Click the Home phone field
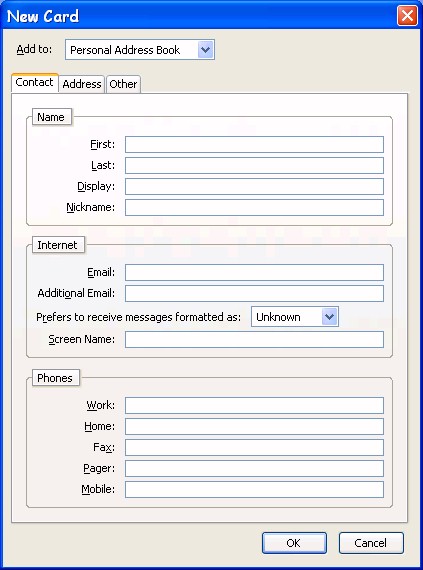This screenshot has height=570, width=423. point(254,426)
